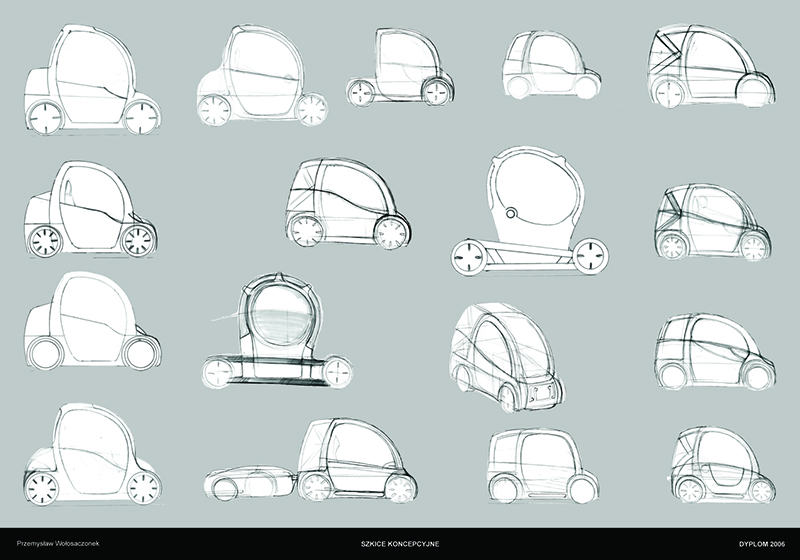Select the round pod sketch with shaded window
This screenshot has width=800, height=560.
point(277,332)
